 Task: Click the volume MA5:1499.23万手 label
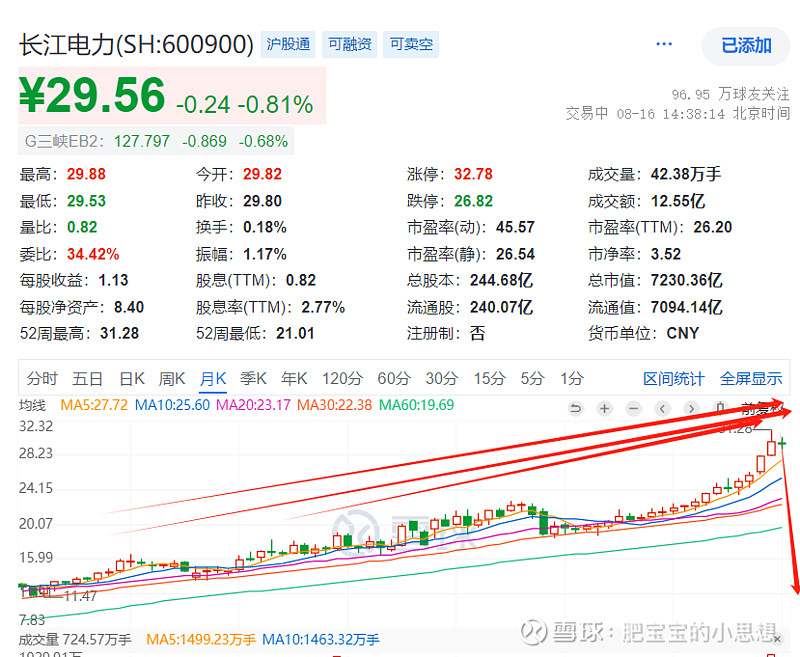(x=201, y=639)
